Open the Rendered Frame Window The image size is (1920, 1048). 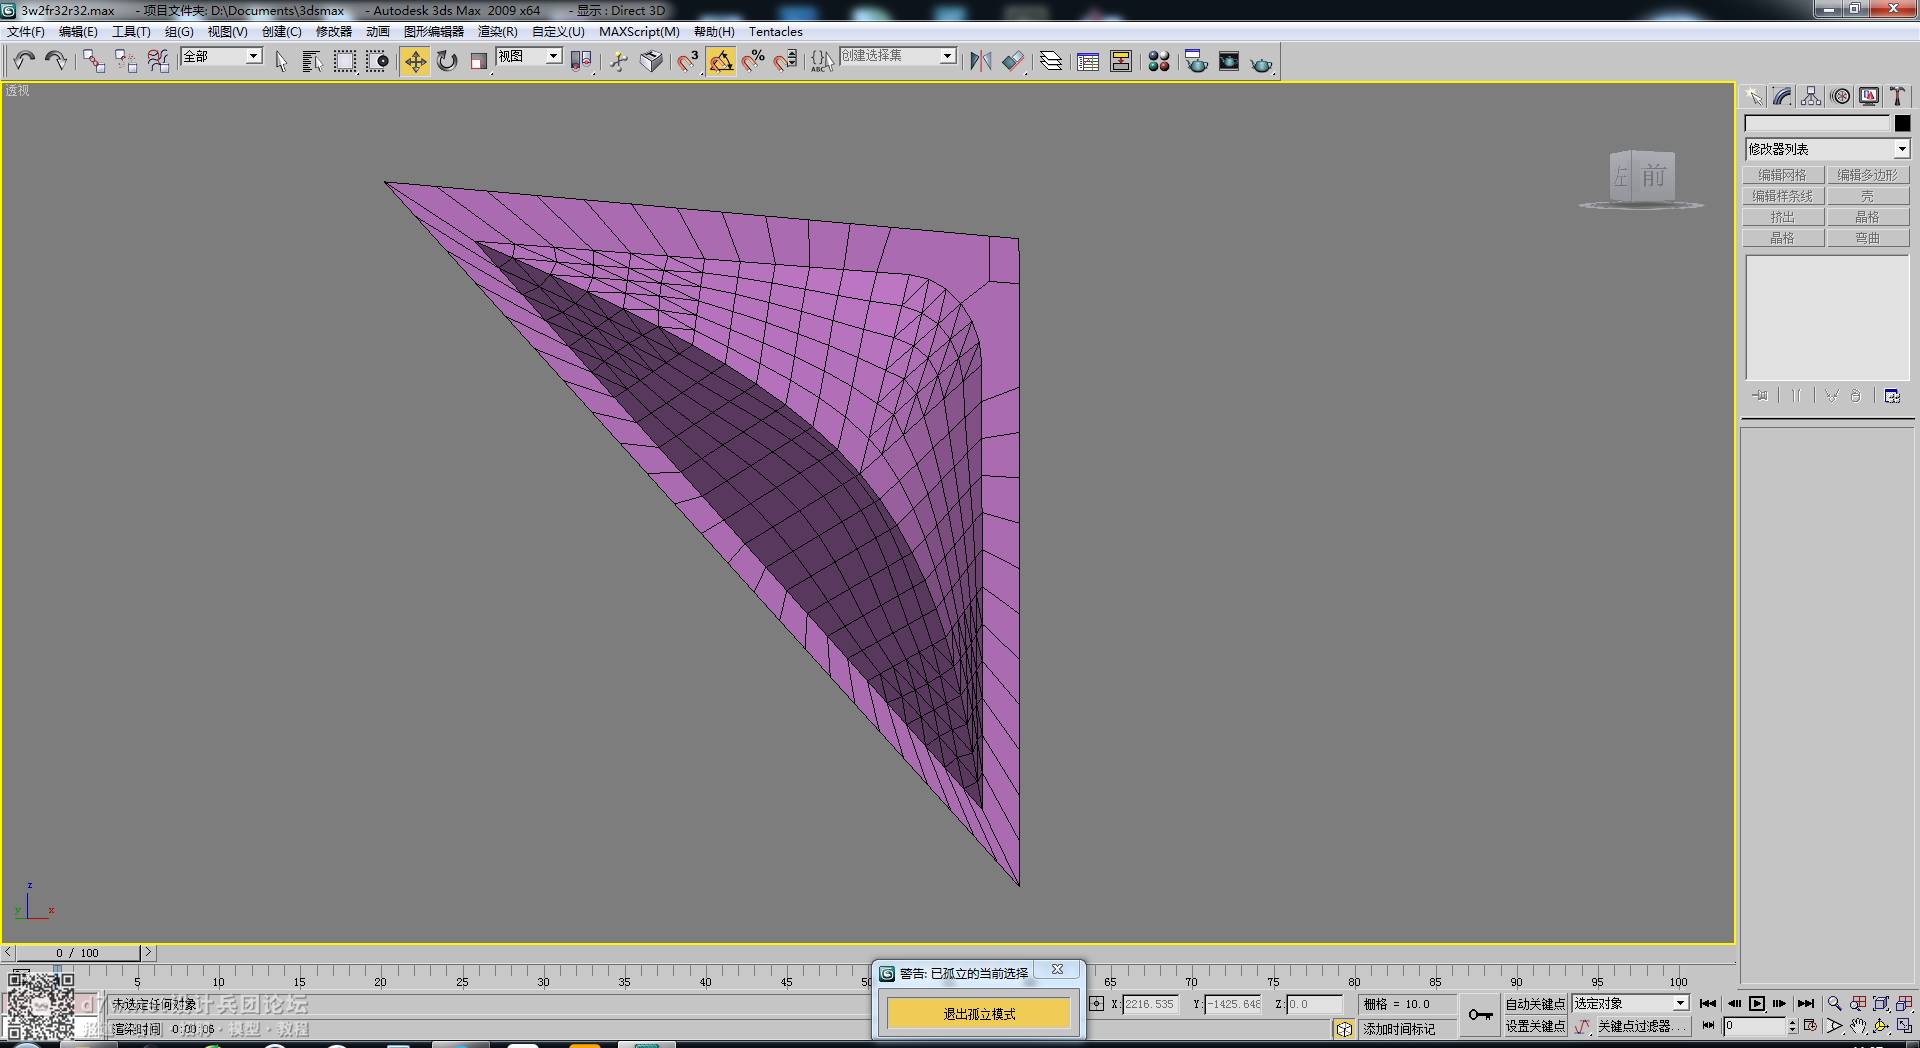1229,61
